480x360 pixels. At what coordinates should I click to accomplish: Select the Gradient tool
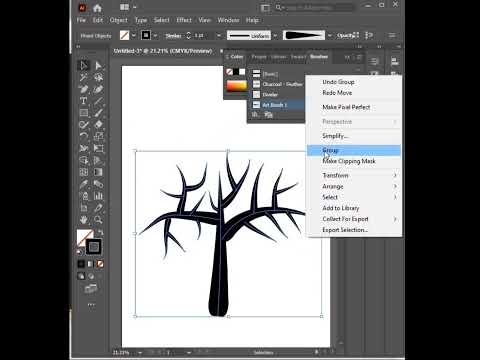[98, 172]
